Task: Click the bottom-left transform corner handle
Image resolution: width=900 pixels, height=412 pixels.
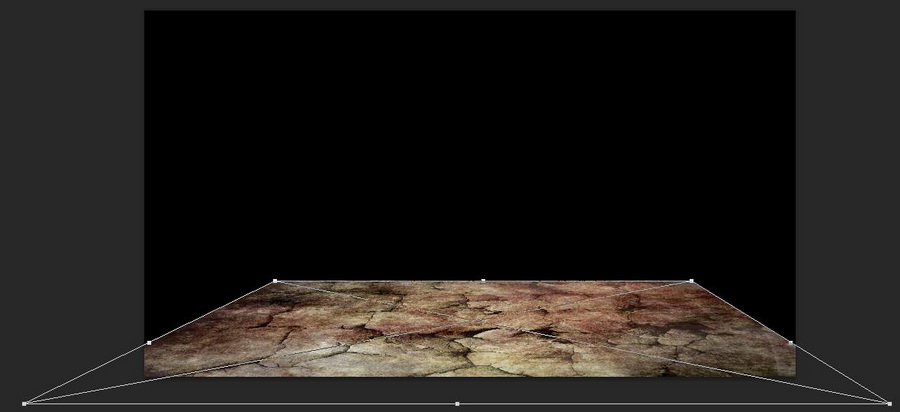Action: point(24,404)
